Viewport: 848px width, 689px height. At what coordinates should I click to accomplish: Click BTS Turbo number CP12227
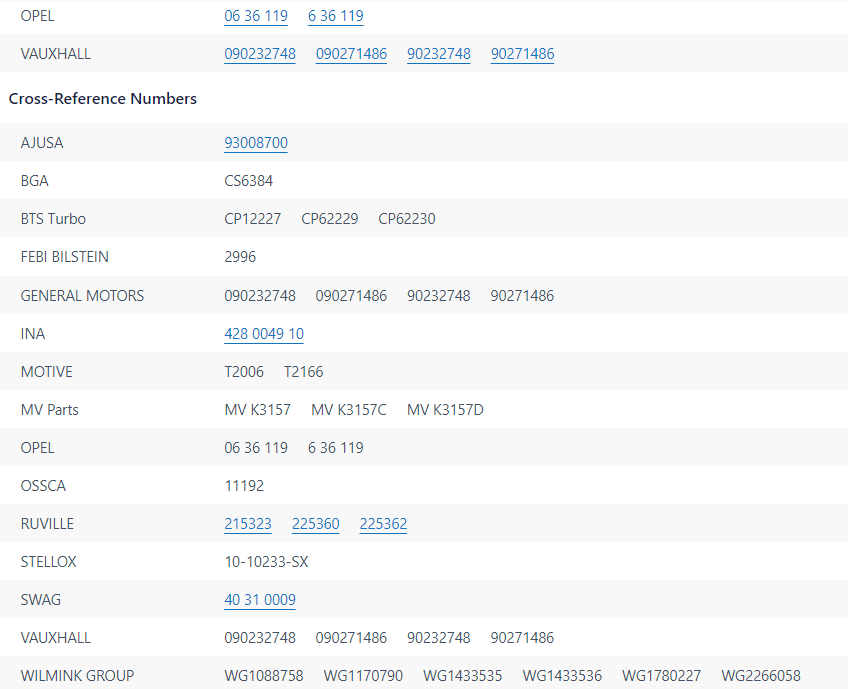(253, 218)
